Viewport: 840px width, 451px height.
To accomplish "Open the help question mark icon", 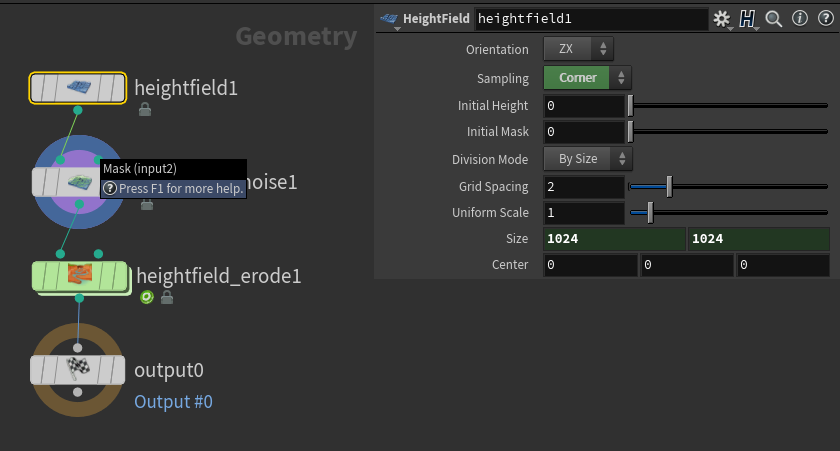I will [824, 18].
